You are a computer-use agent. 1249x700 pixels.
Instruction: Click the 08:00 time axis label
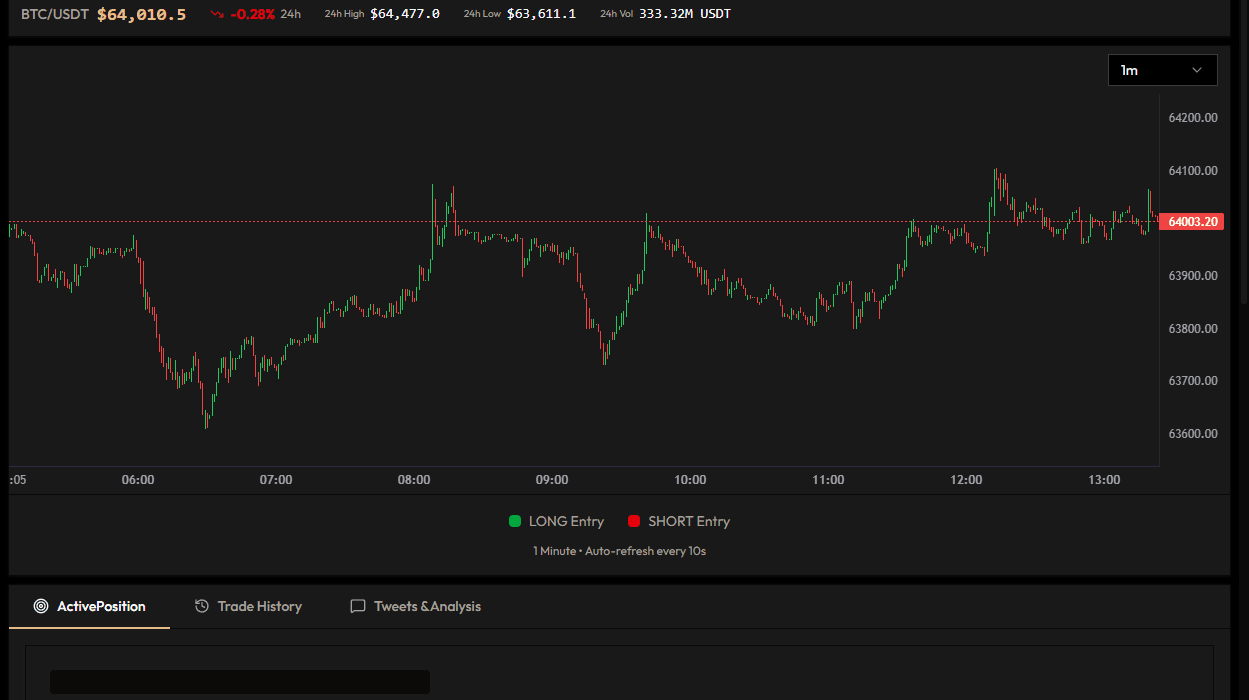414,480
